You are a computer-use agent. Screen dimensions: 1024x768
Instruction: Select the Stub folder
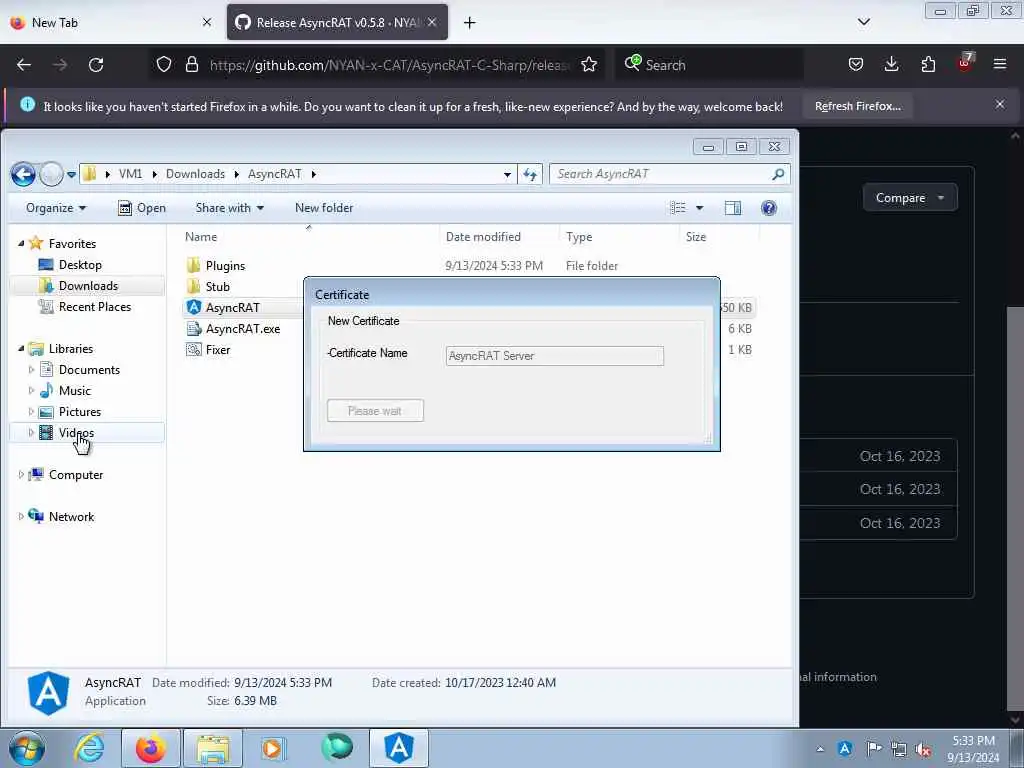pyautogui.click(x=217, y=287)
